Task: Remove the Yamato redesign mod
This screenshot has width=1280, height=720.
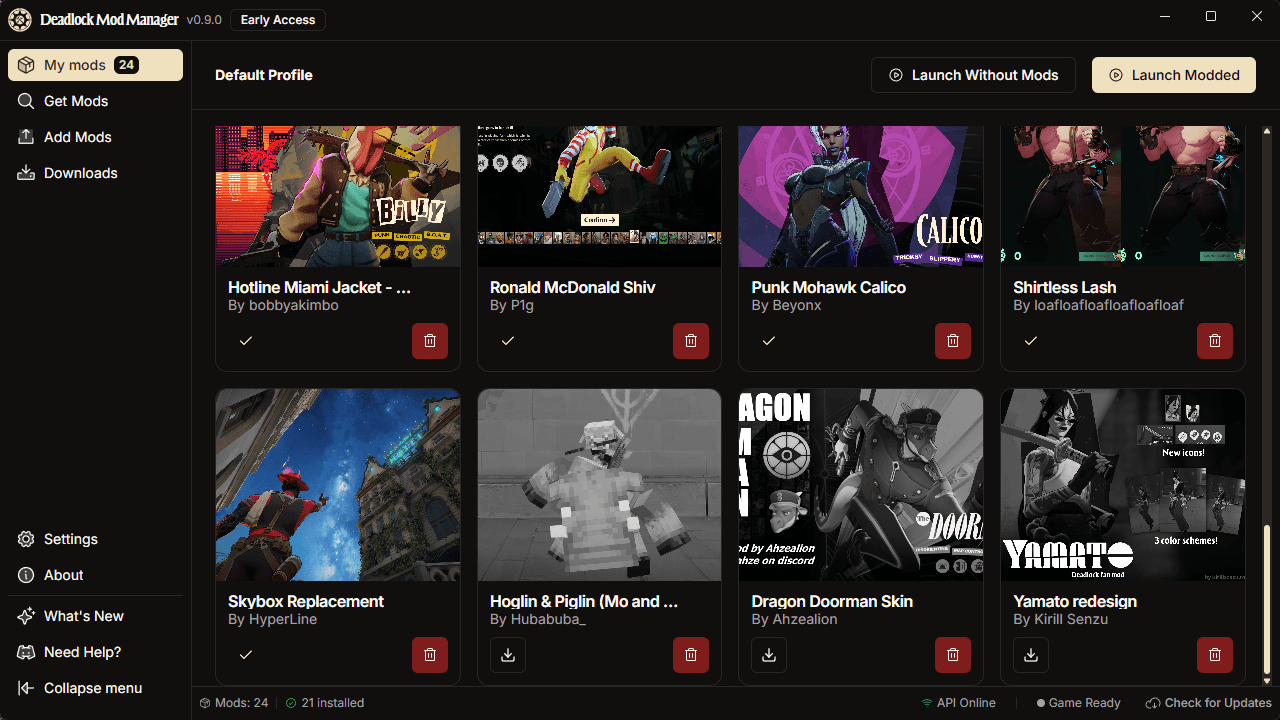Action: [1214, 655]
